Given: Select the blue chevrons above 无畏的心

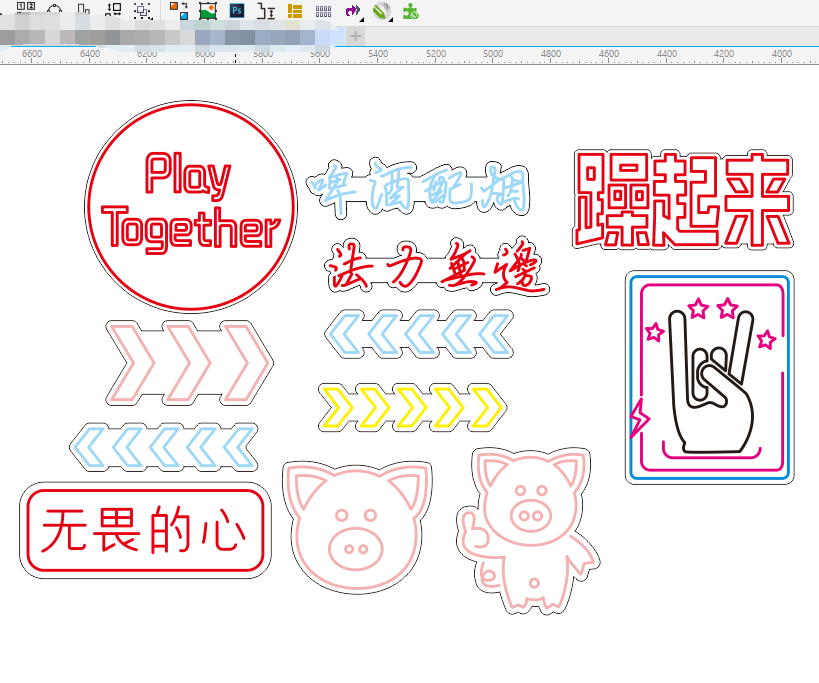Looking at the screenshot, I should click(164, 447).
